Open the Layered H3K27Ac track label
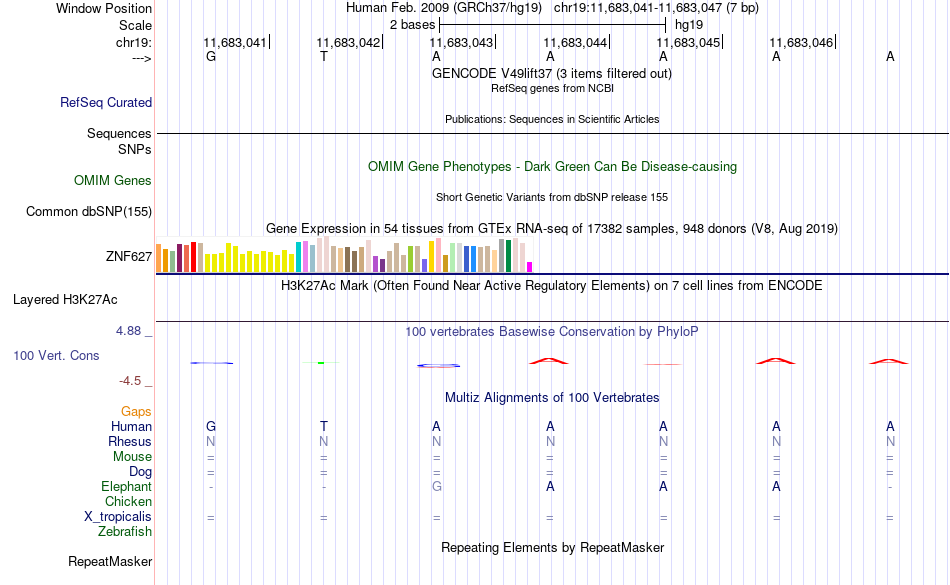Screen dimensions: 950x585 pyautogui.click(x=65, y=300)
